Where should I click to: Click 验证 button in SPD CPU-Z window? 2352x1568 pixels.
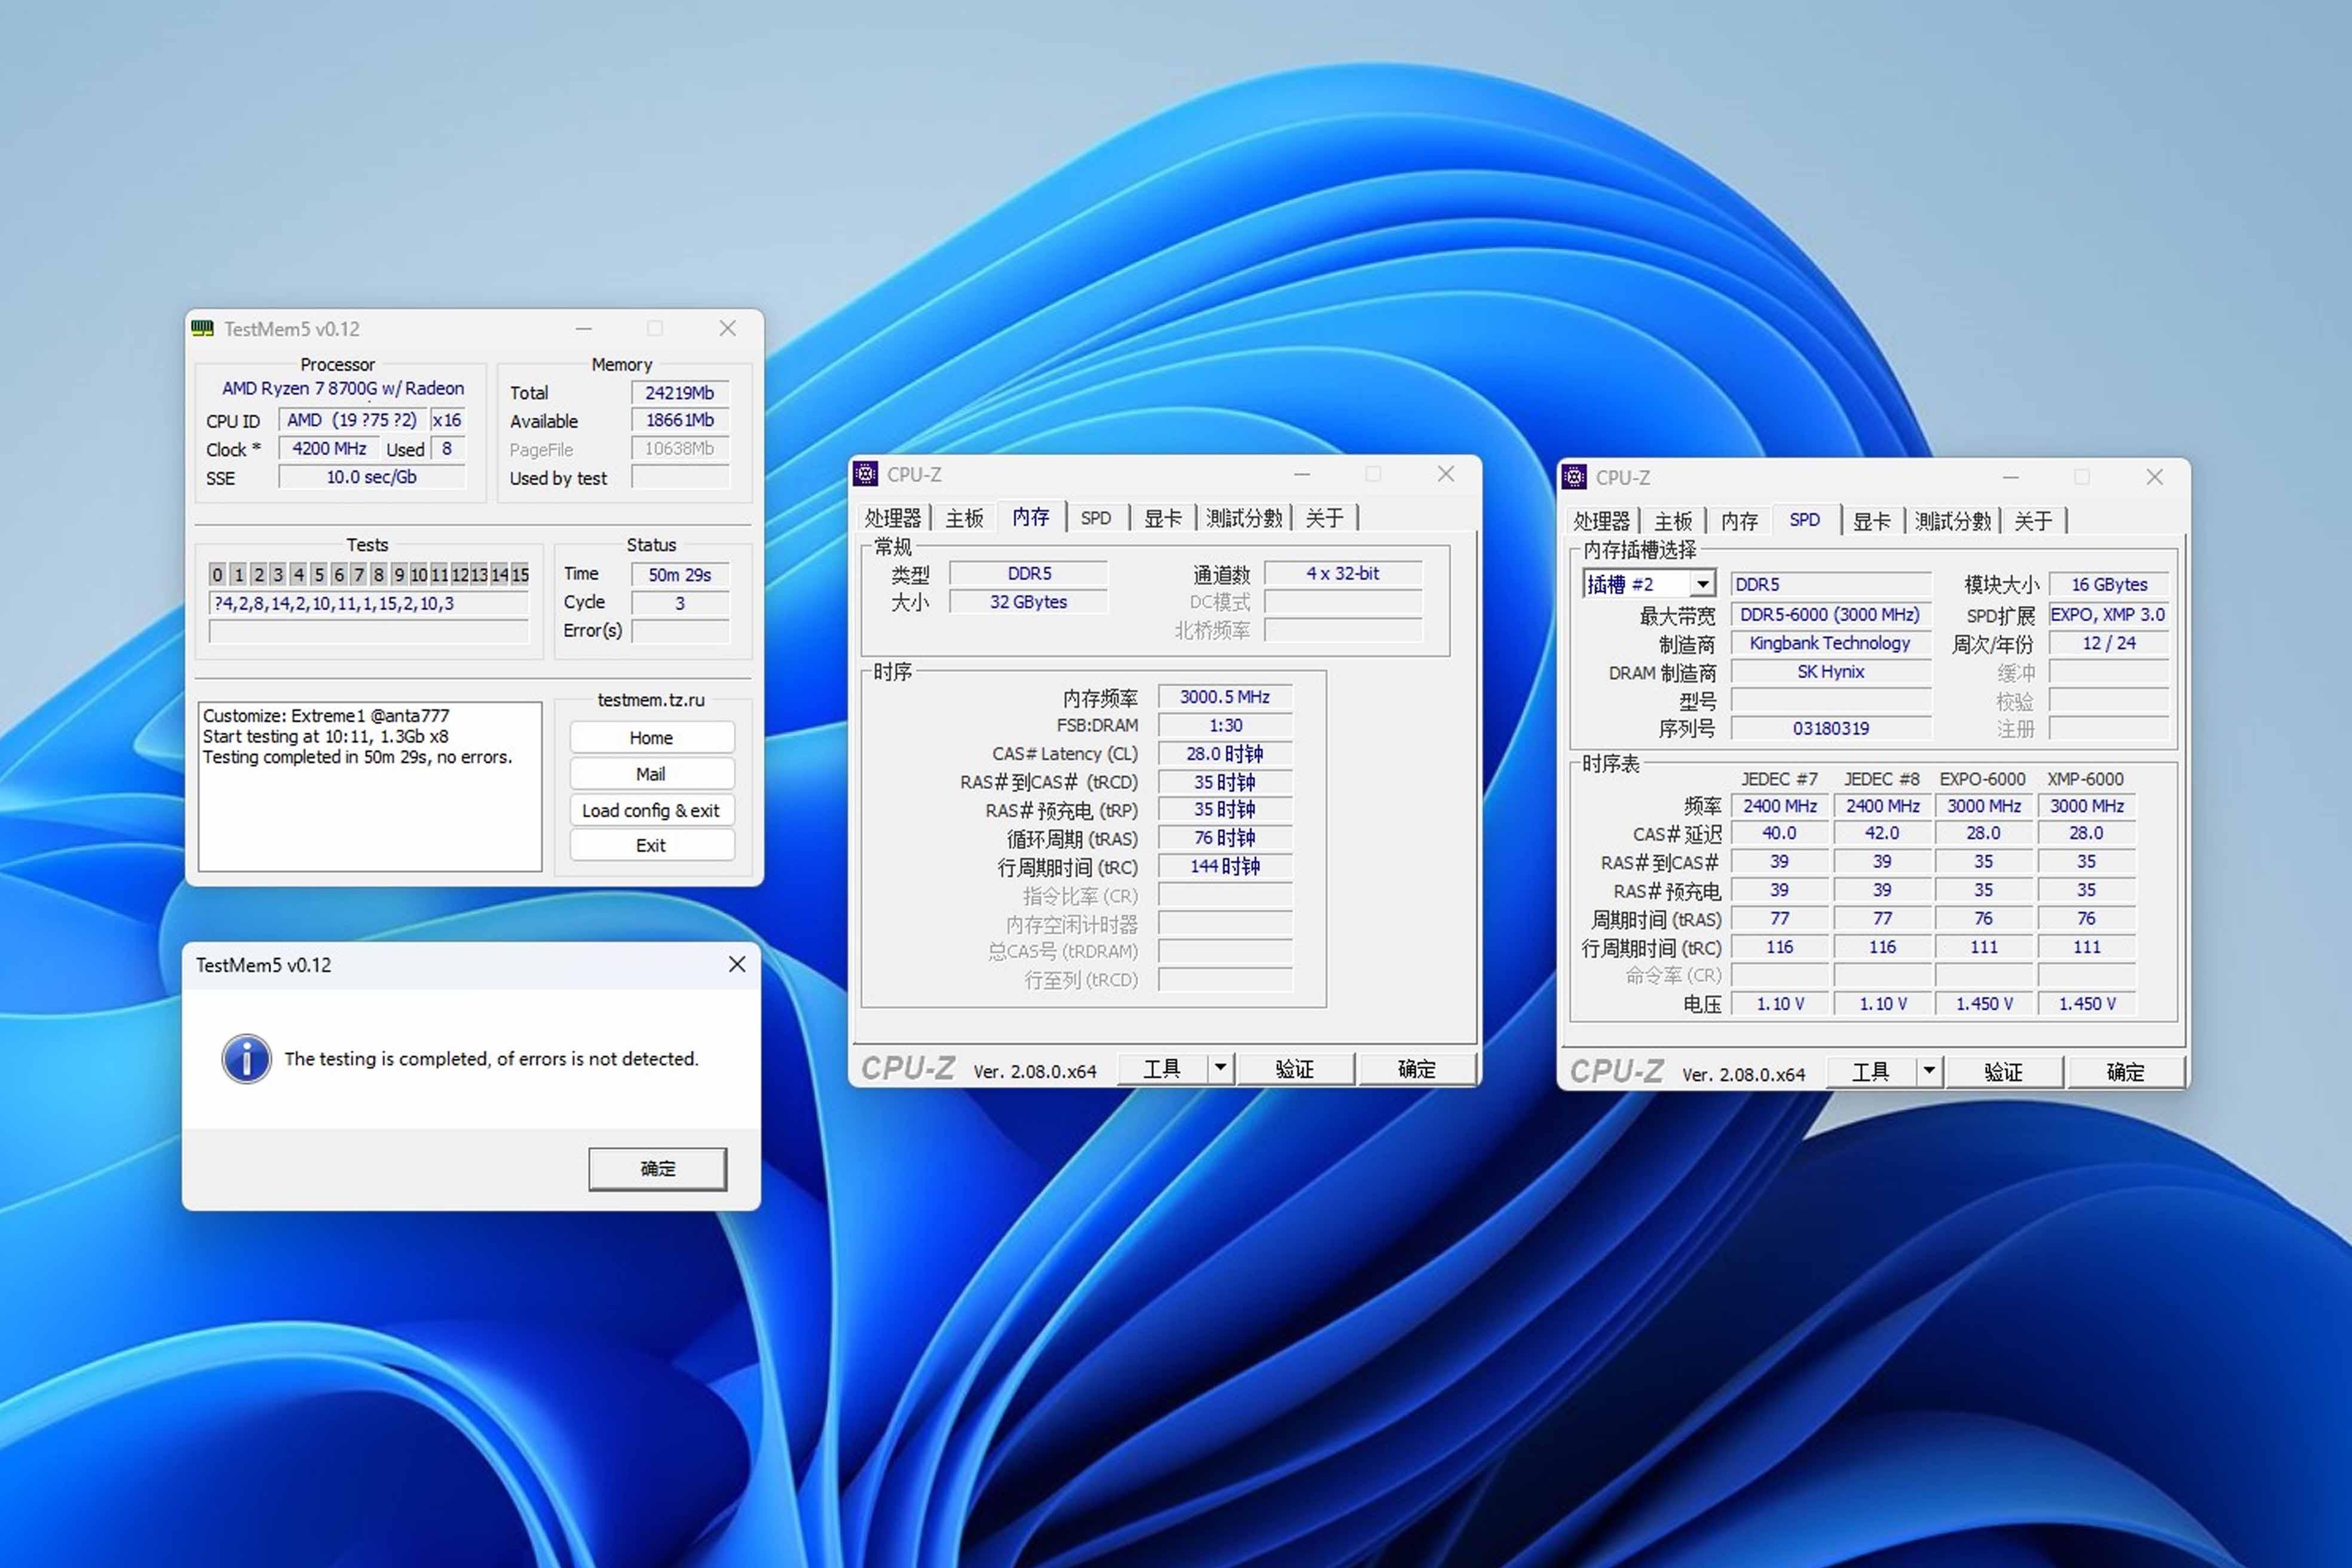point(2004,1071)
